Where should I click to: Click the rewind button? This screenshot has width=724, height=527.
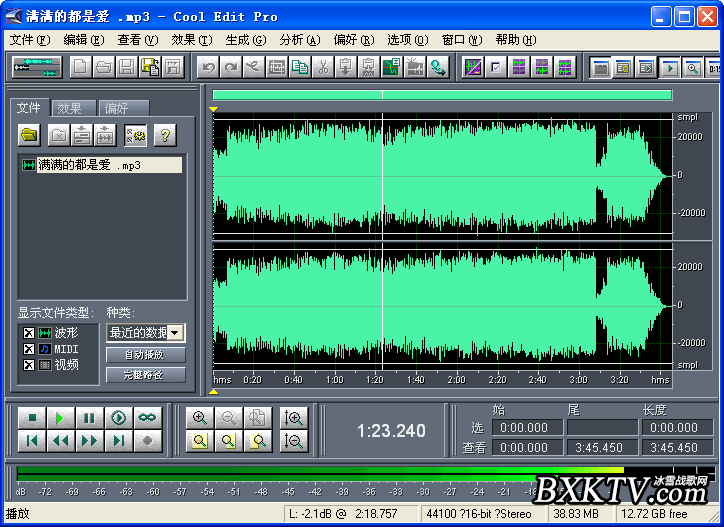60,441
